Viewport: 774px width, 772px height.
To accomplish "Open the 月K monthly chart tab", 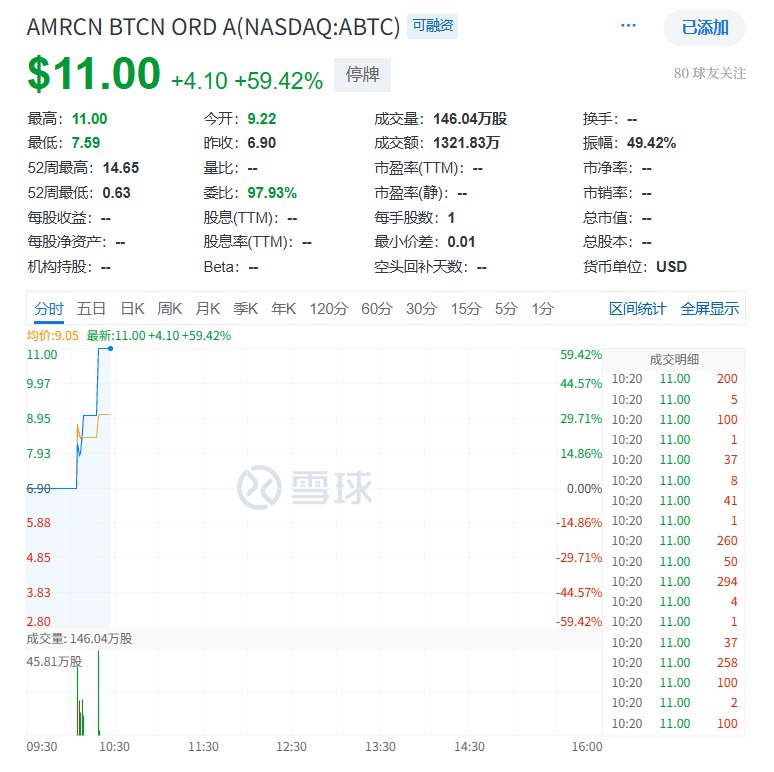I will point(208,309).
